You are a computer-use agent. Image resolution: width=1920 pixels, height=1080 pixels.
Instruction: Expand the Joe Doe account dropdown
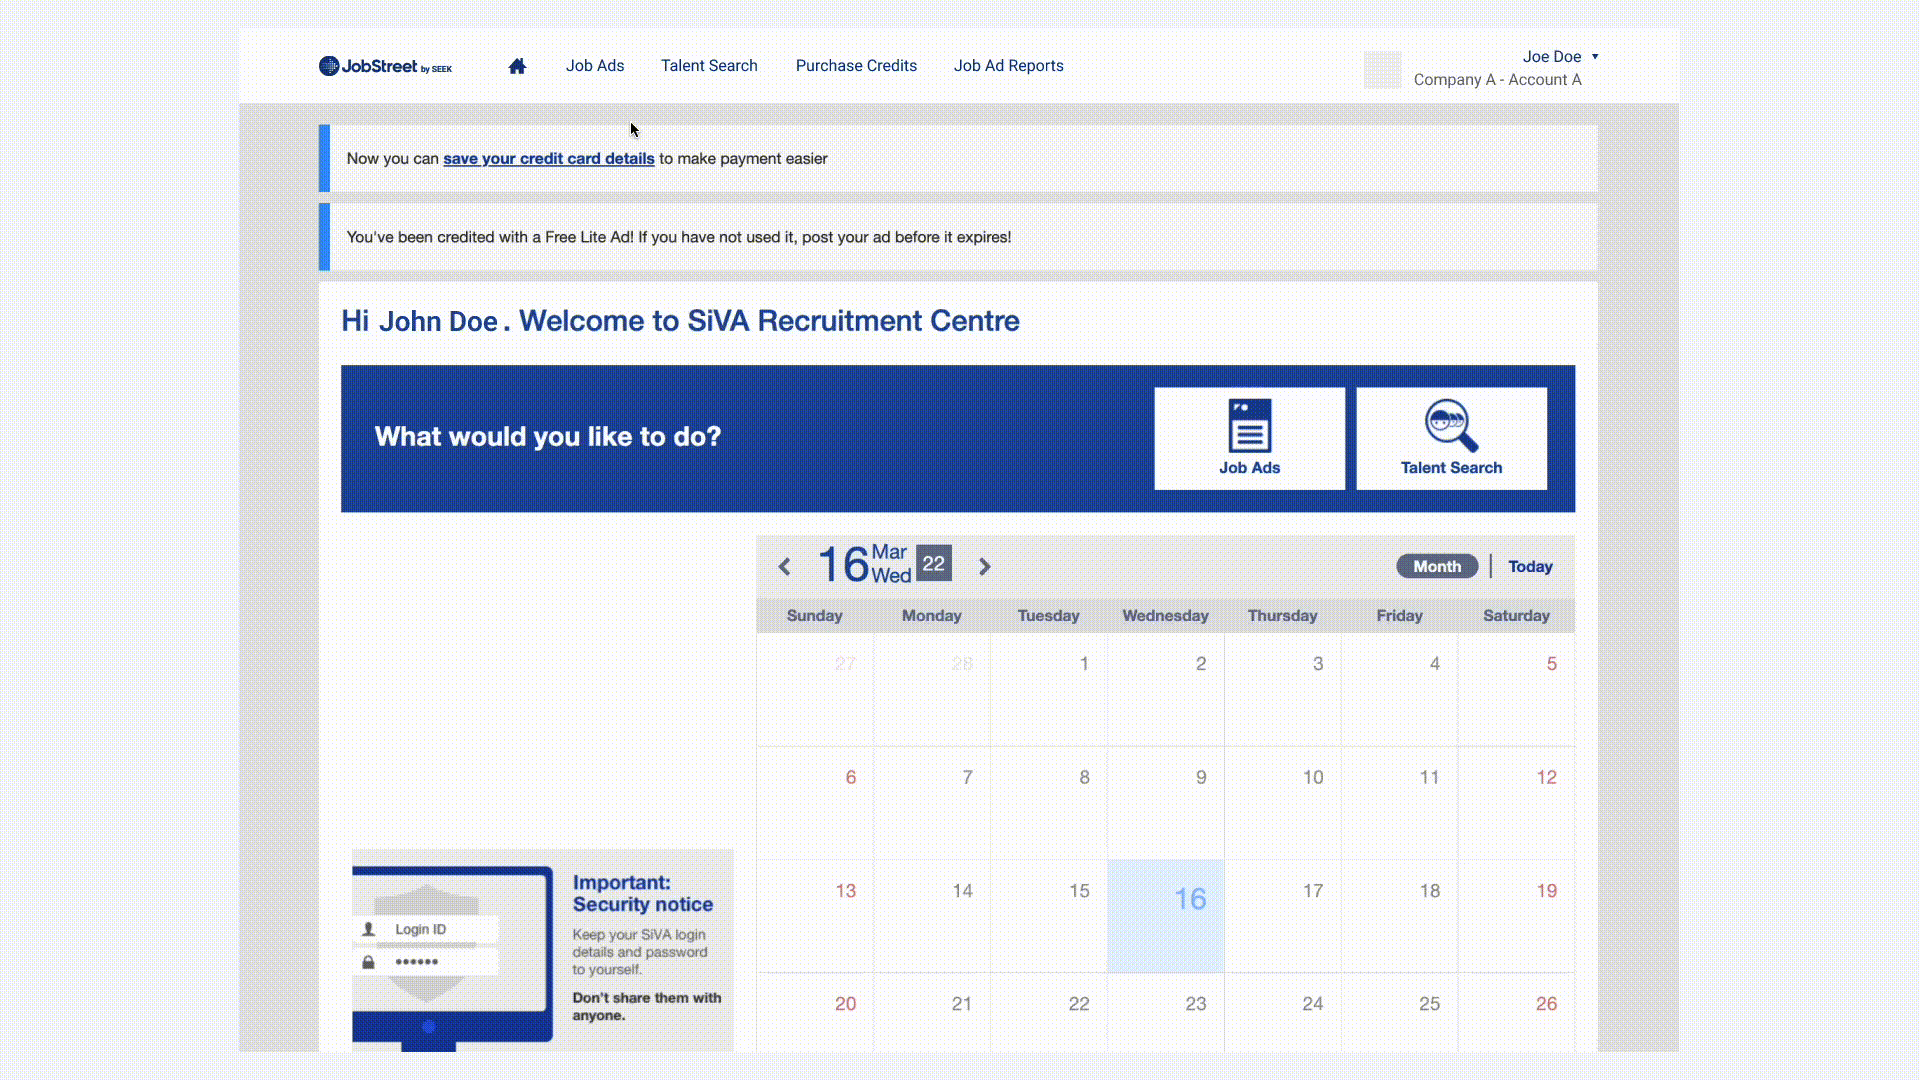click(x=1560, y=57)
